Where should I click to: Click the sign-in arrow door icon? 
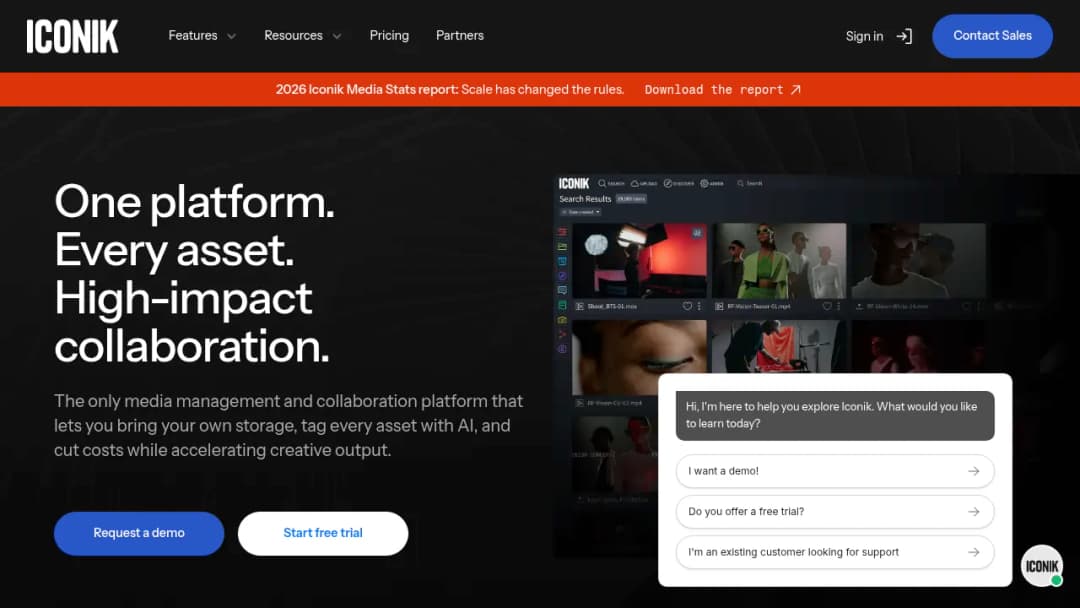(x=904, y=36)
